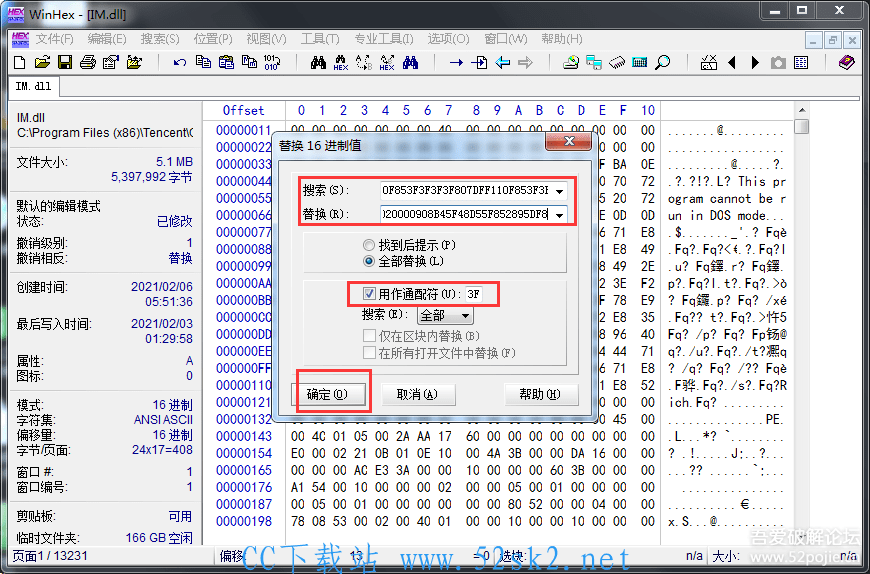Open the 视图(V) menu
The width and height of the screenshot is (870, 574).
[266, 39]
